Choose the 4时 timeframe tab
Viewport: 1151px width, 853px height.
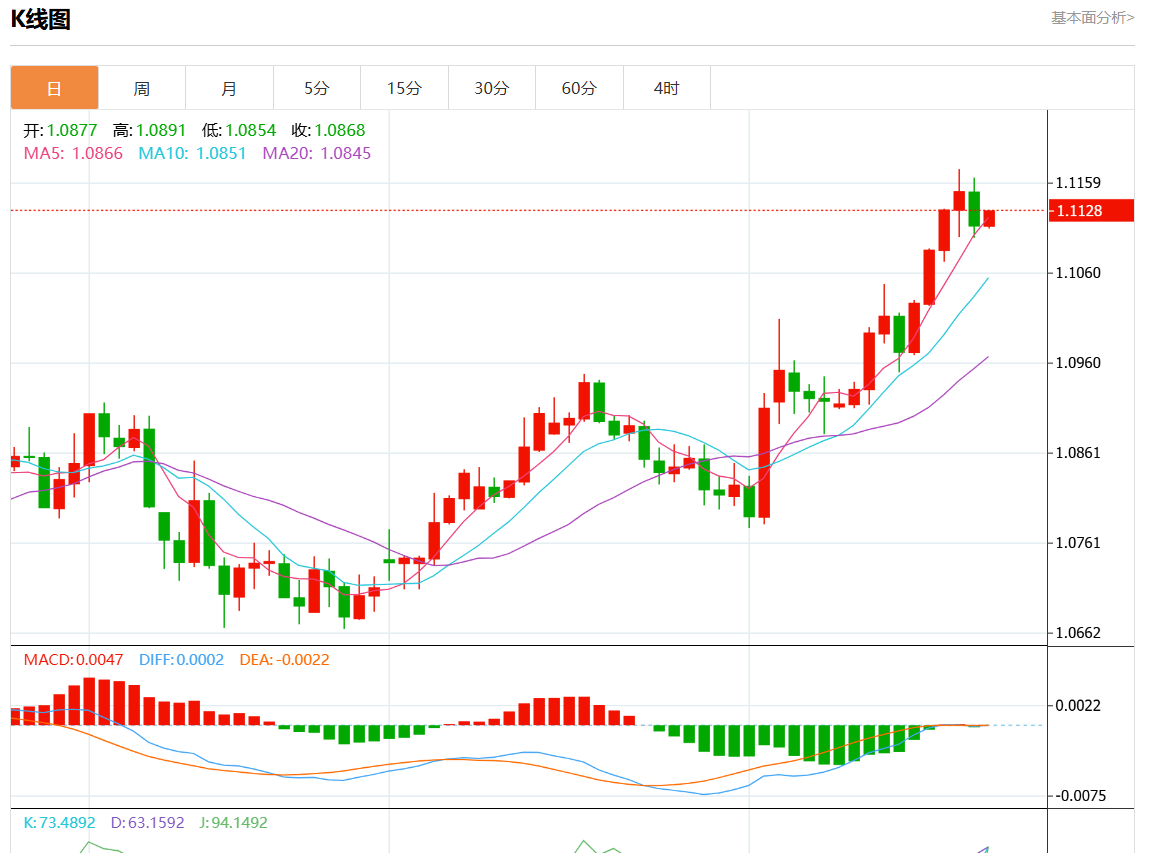point(666,88)
